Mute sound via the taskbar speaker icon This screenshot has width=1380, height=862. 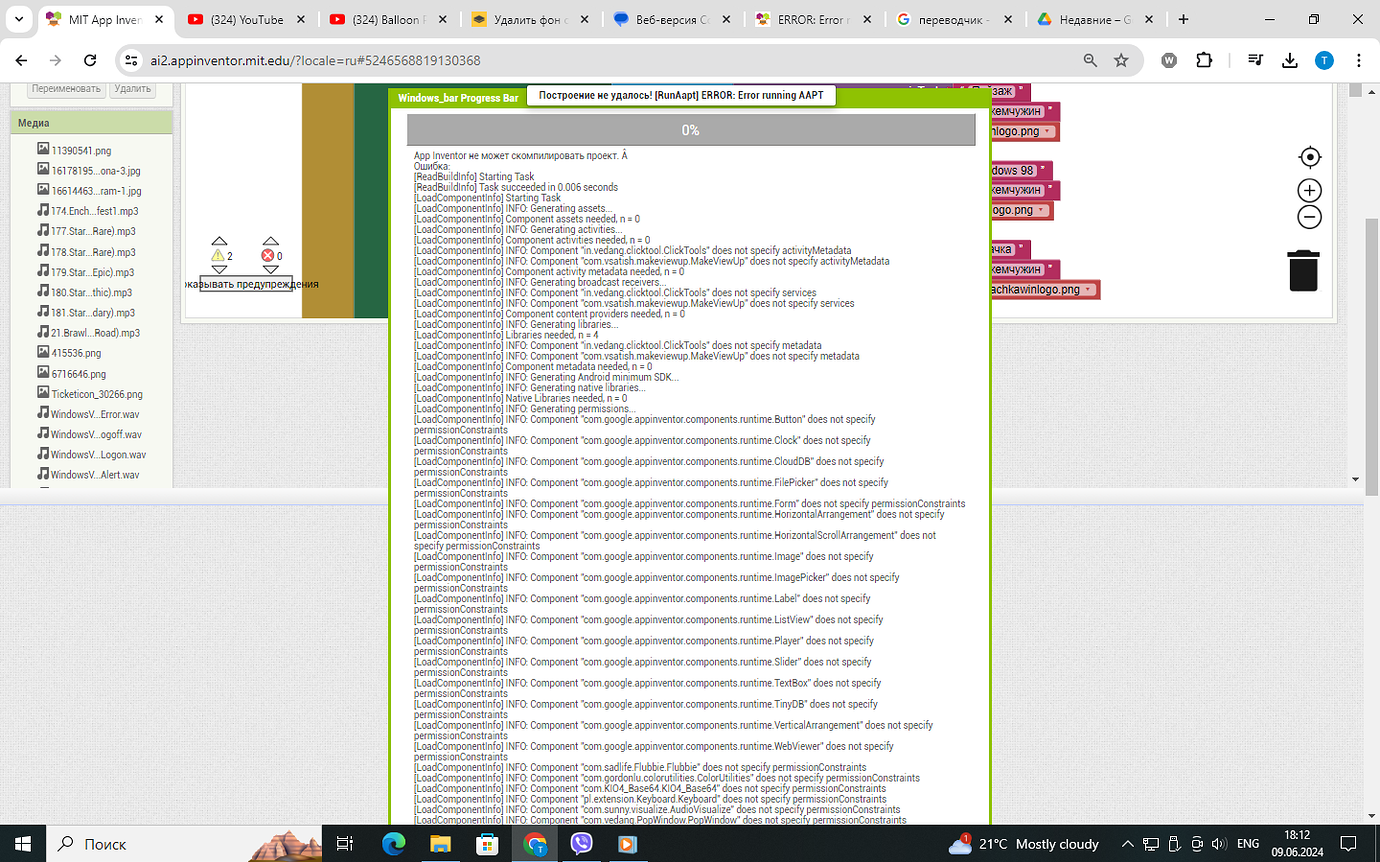click(1221, 843)
